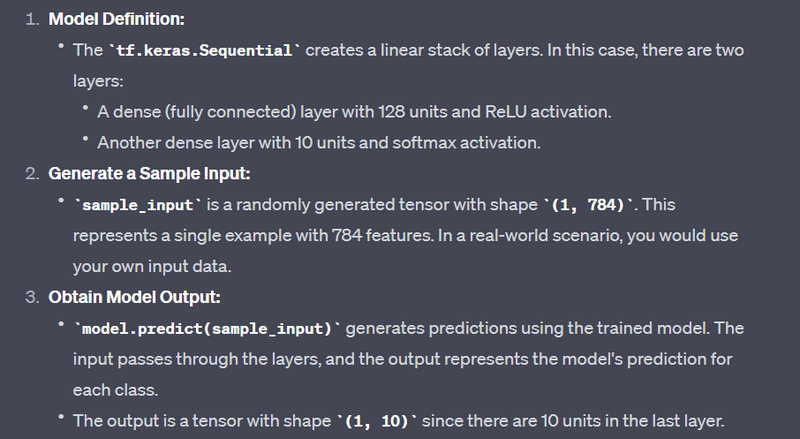Image resolution: width=800 pixels, height=439 pixels.
Task: Click the "Obtain Model Output:" heading
Action: click(x=135, y=297)
